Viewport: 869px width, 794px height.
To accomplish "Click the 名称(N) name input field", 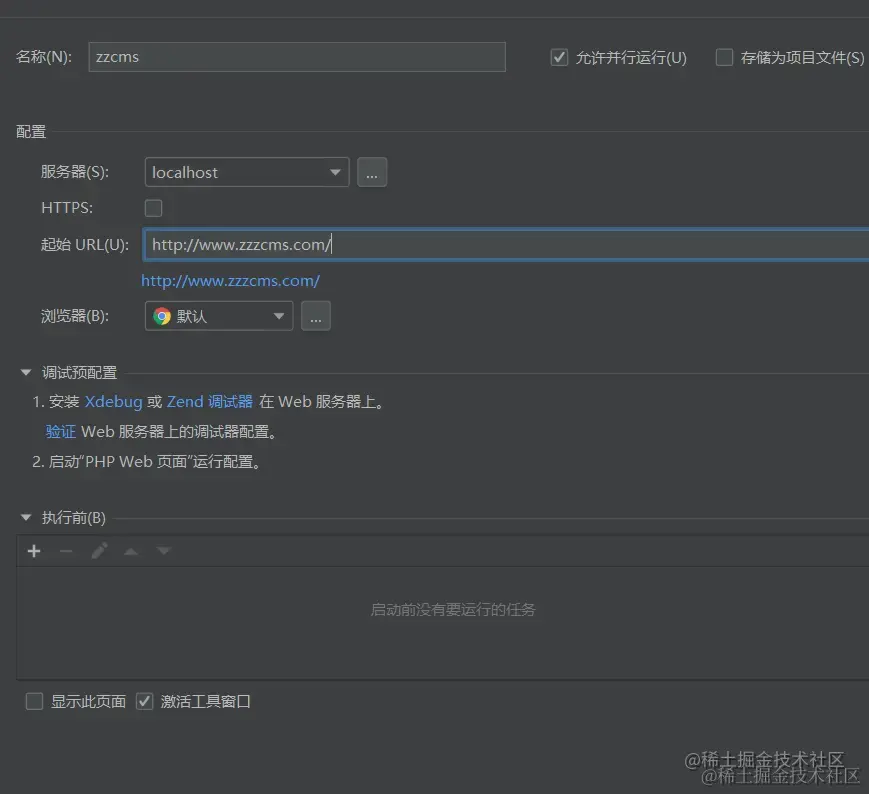I will (x=297, y=57).
